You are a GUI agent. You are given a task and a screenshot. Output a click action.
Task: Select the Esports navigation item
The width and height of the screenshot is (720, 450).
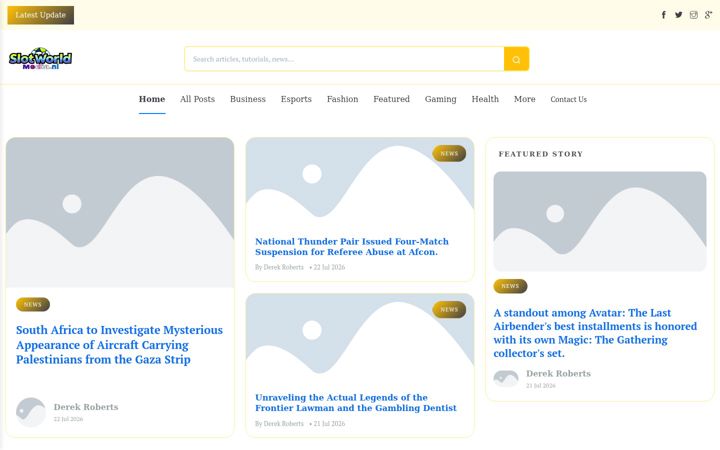(x=296, y=99)
